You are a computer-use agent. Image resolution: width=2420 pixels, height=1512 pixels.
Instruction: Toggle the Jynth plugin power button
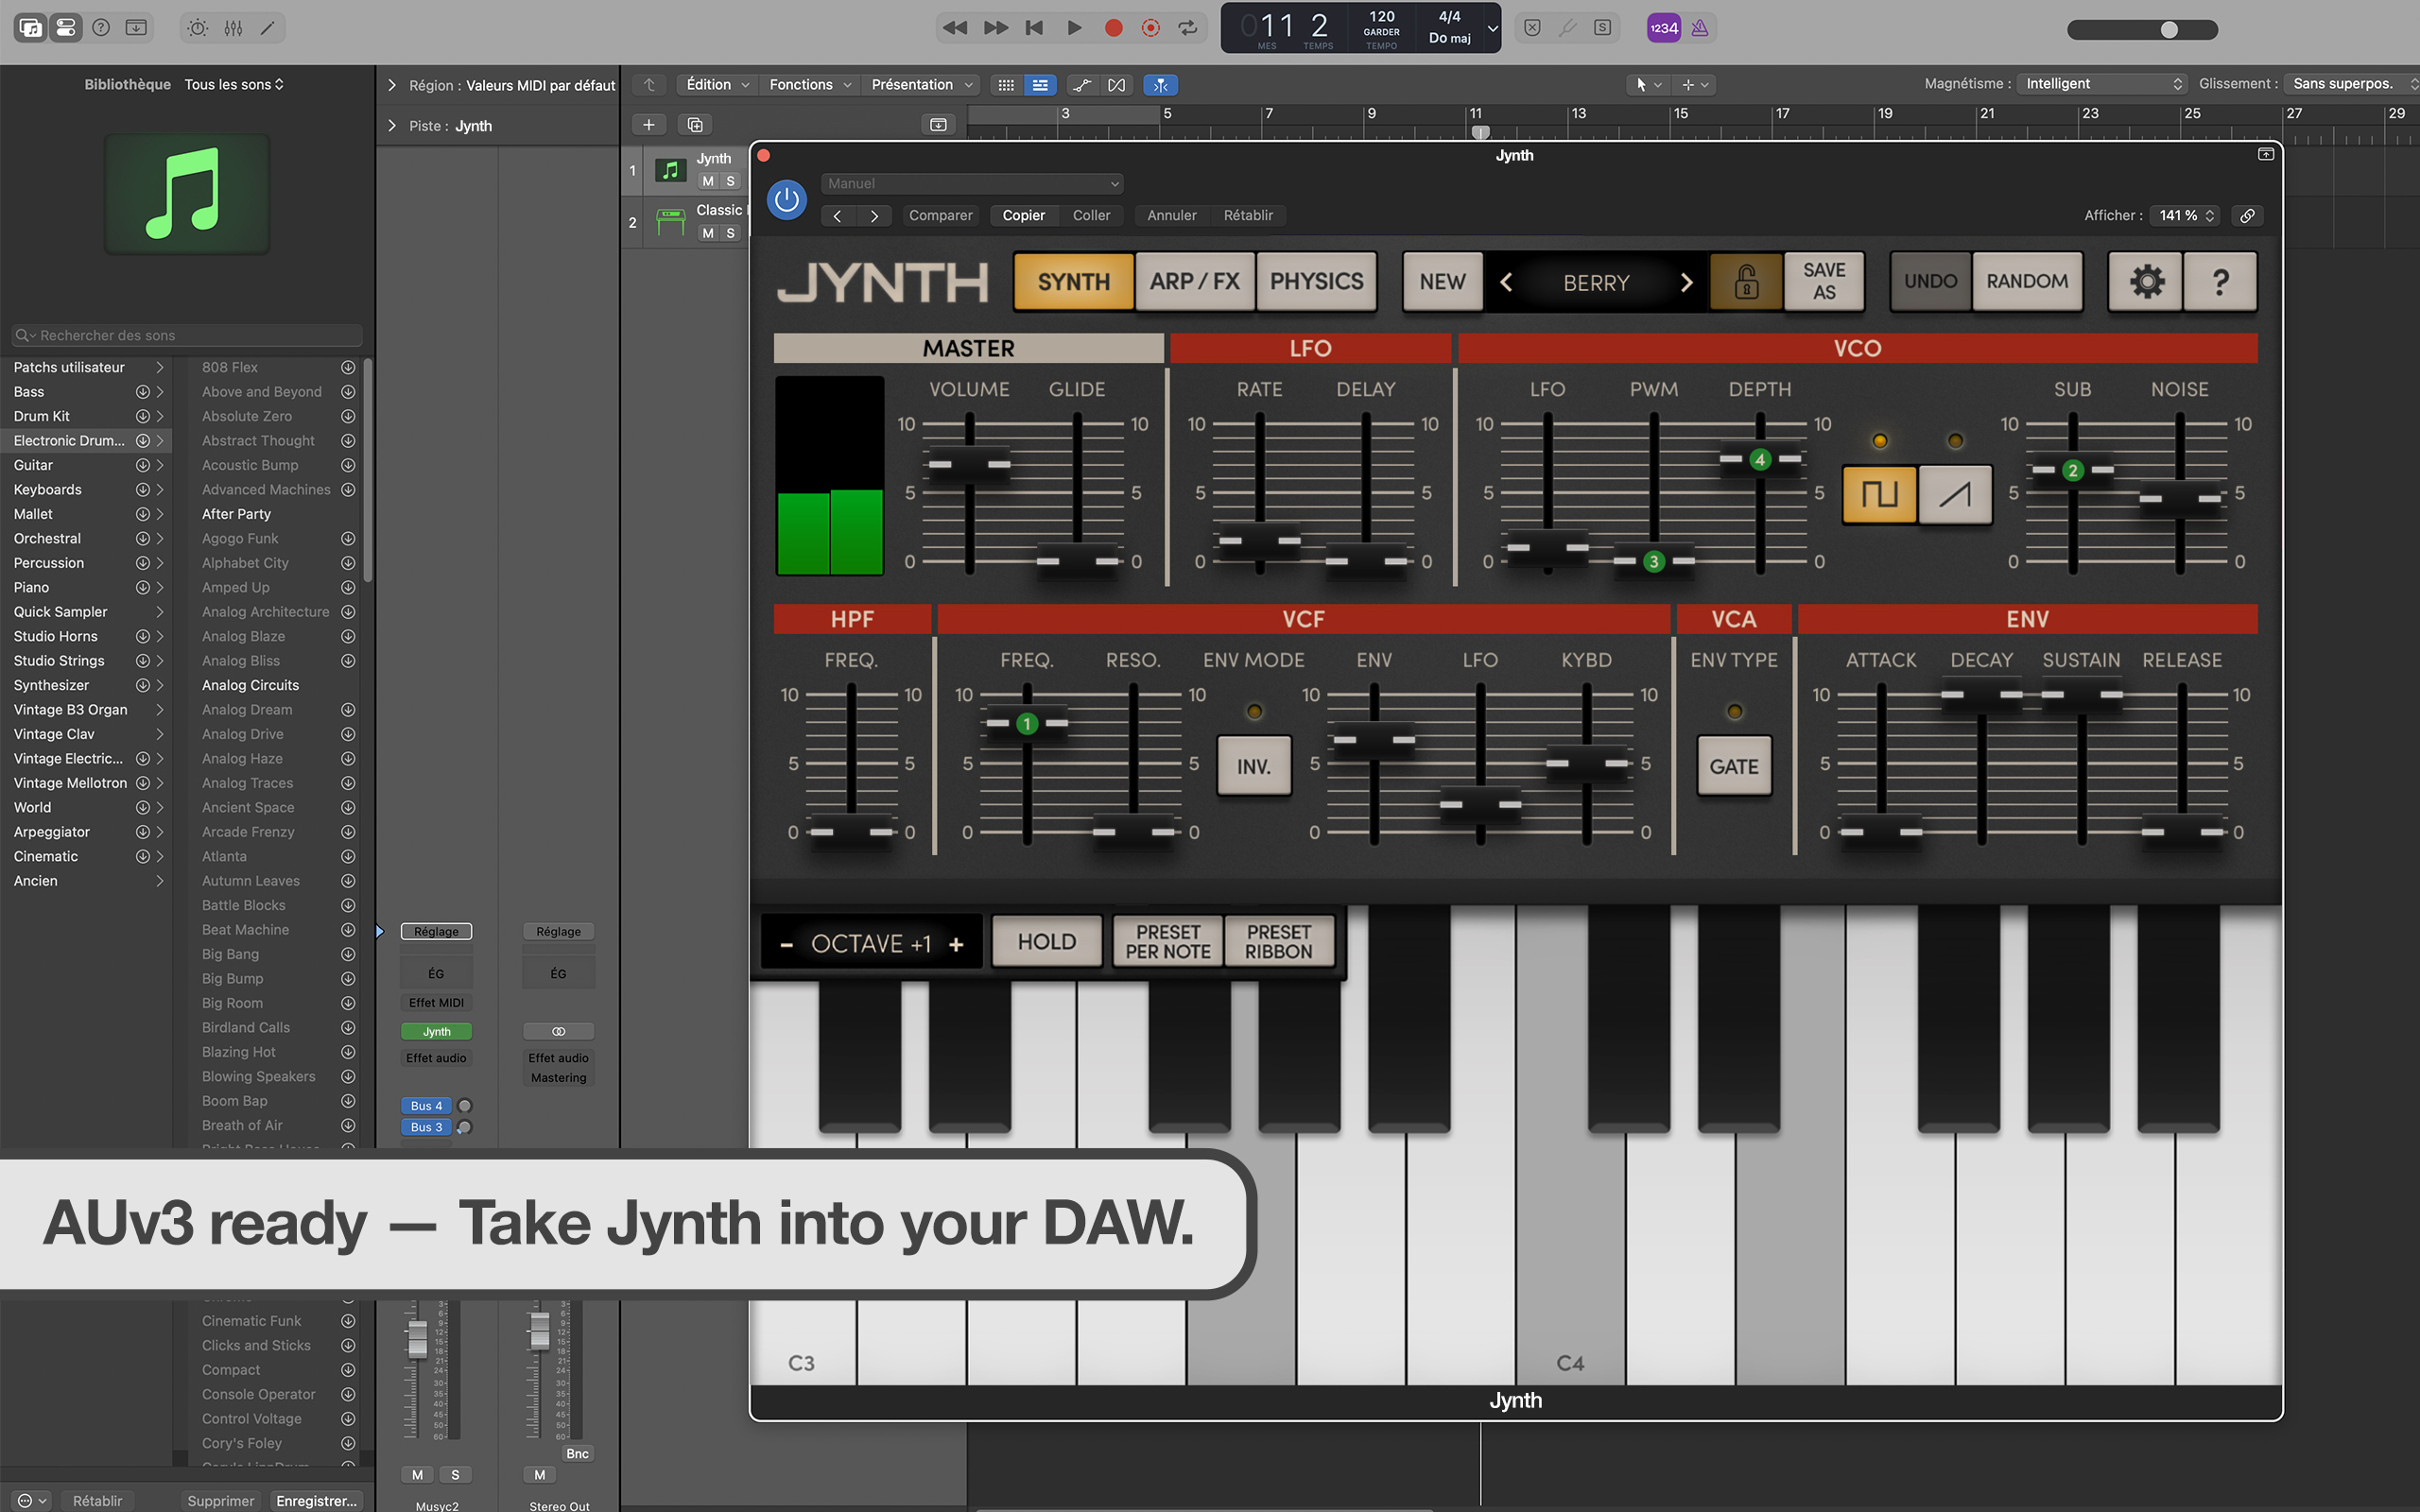tap(787, 200)
